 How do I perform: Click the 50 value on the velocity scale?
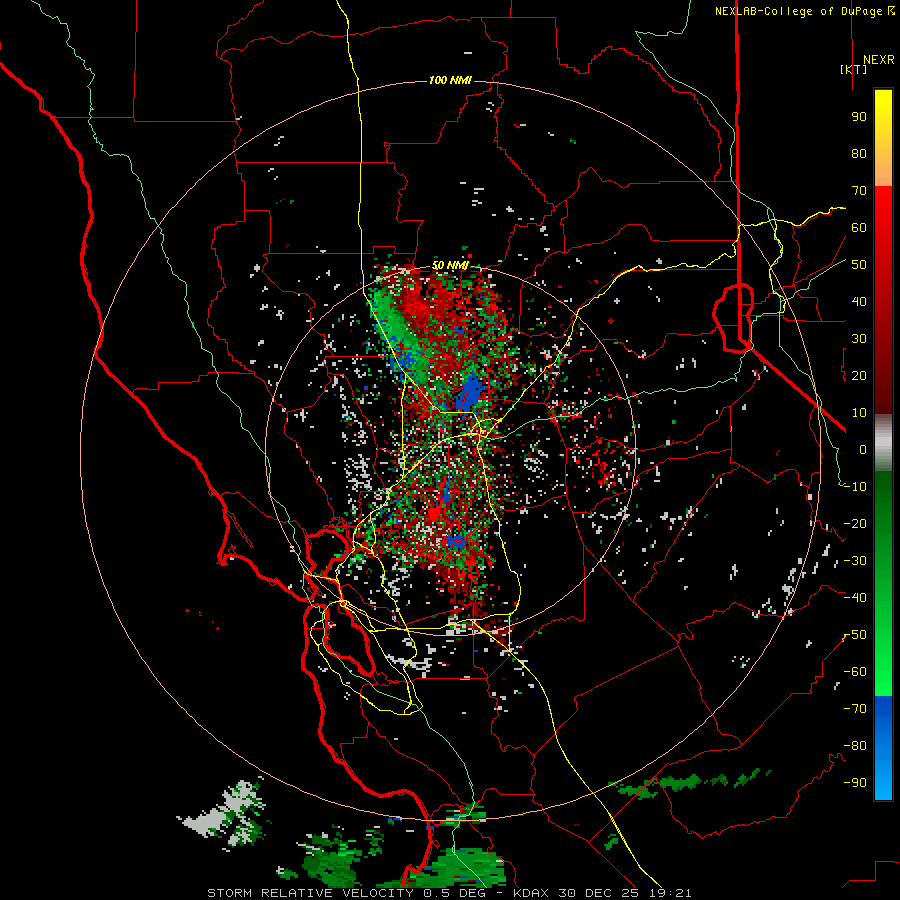click(859, 265)
